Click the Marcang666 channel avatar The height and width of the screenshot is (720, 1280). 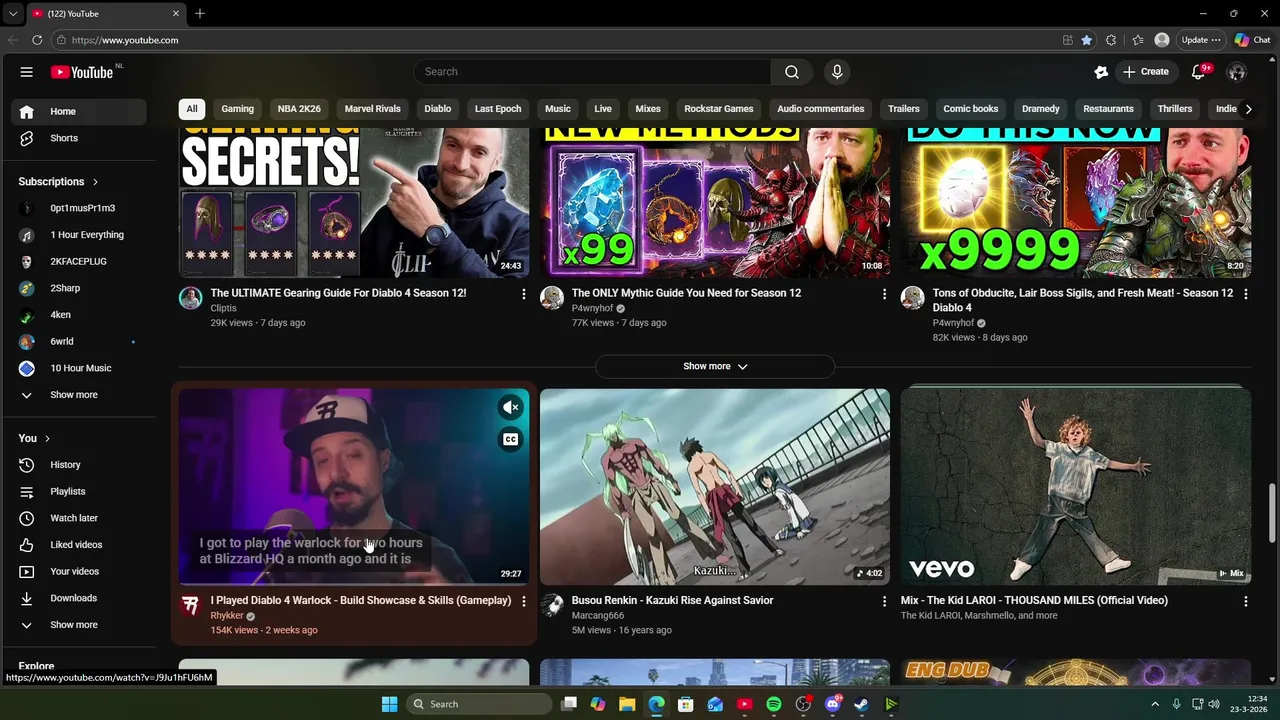pyautogui.click(x=551, y=605)
